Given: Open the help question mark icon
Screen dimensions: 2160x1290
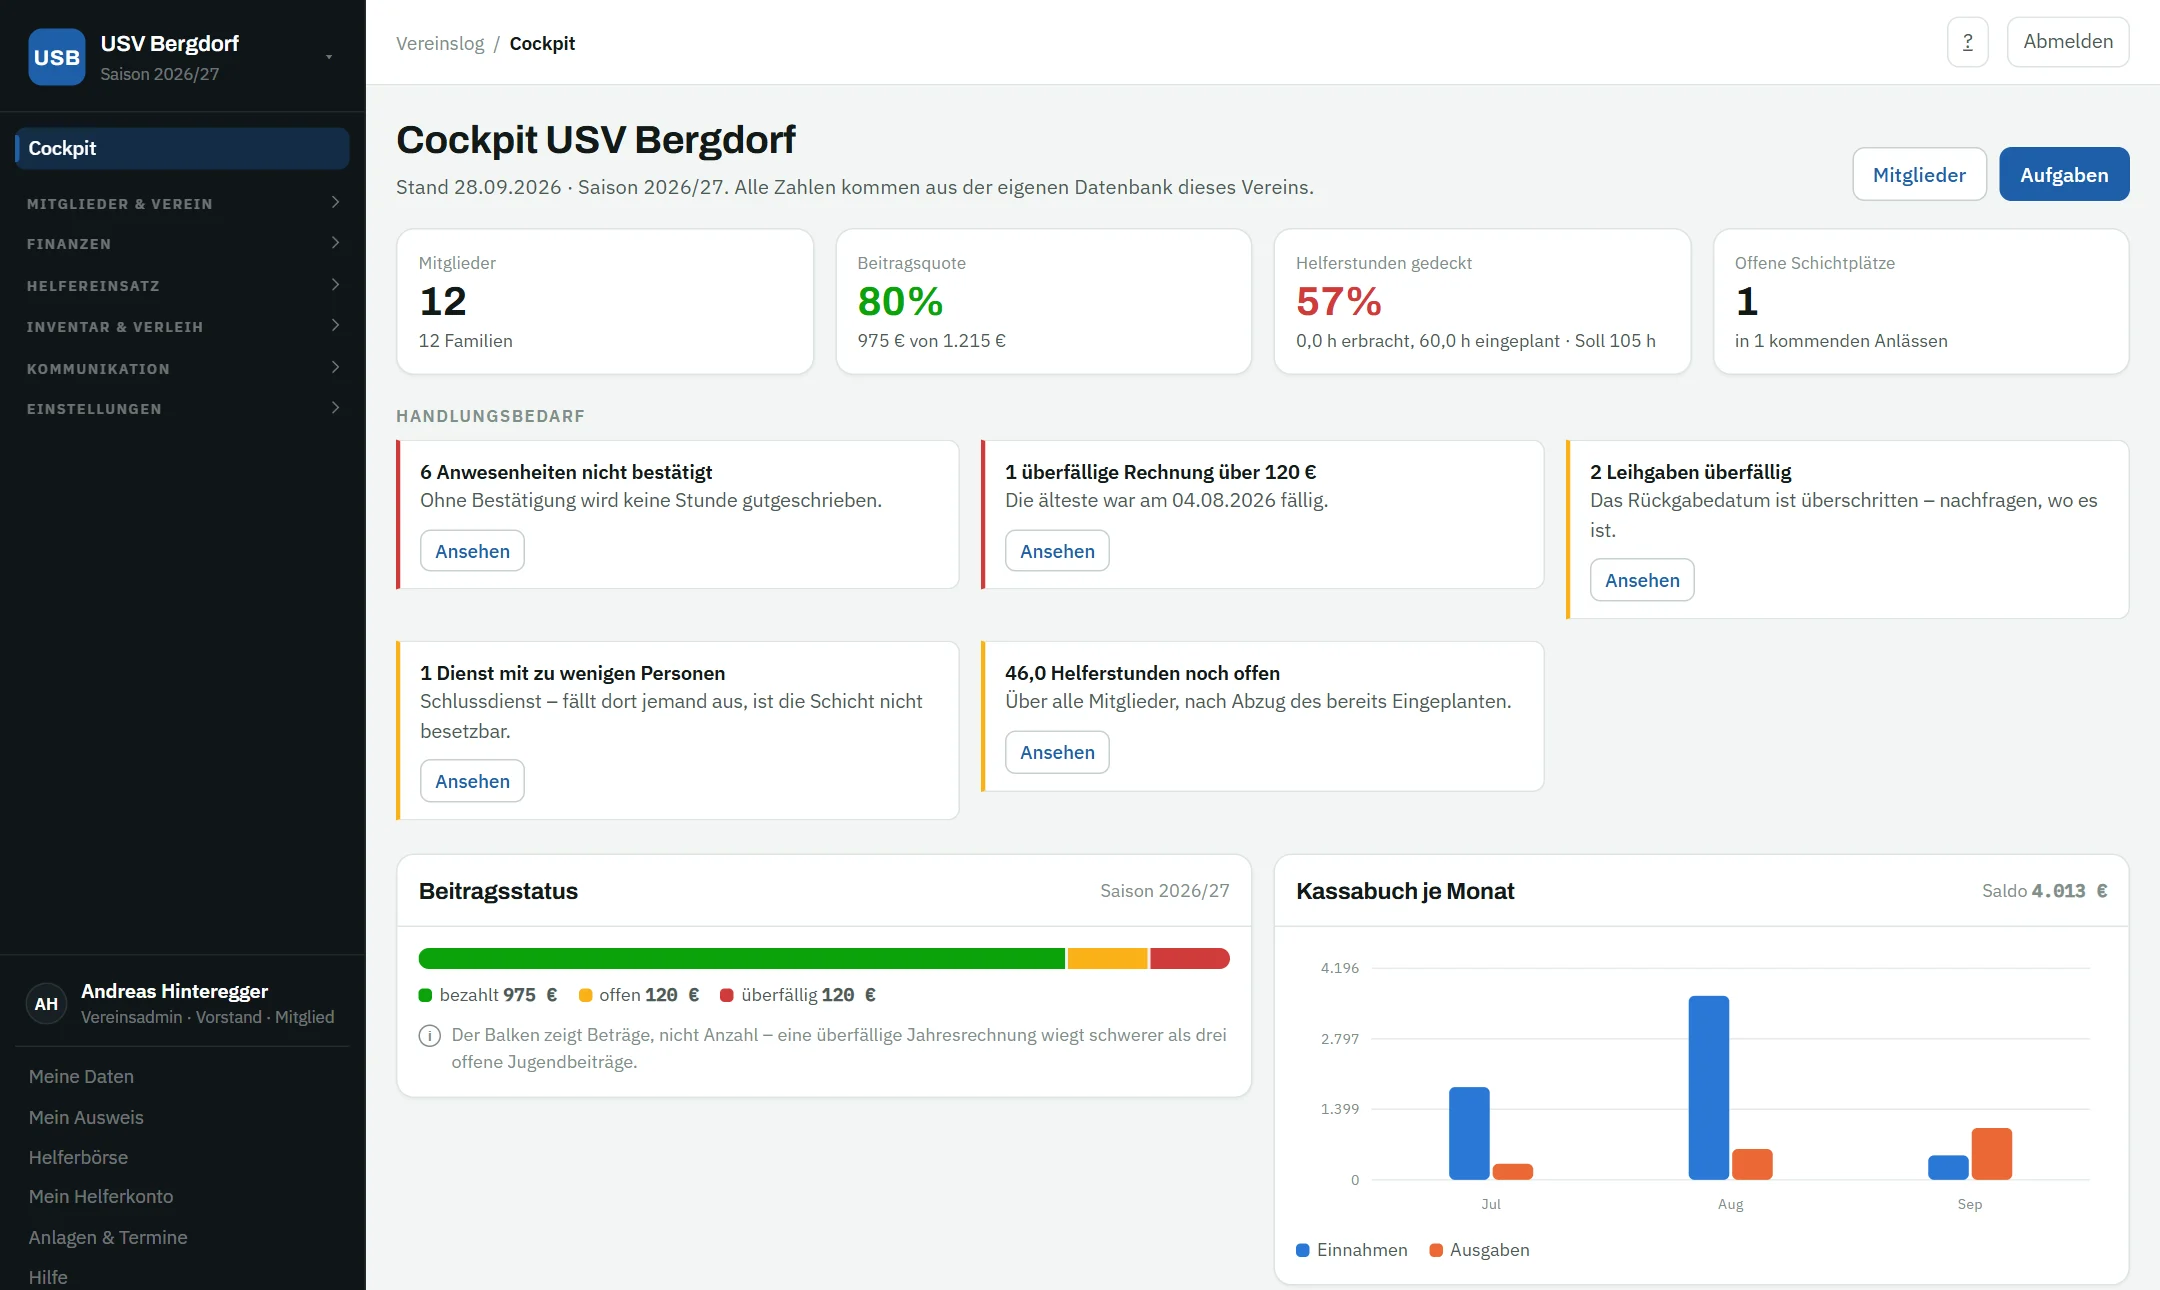Looking at the screenshot, I should (1967, 42).
